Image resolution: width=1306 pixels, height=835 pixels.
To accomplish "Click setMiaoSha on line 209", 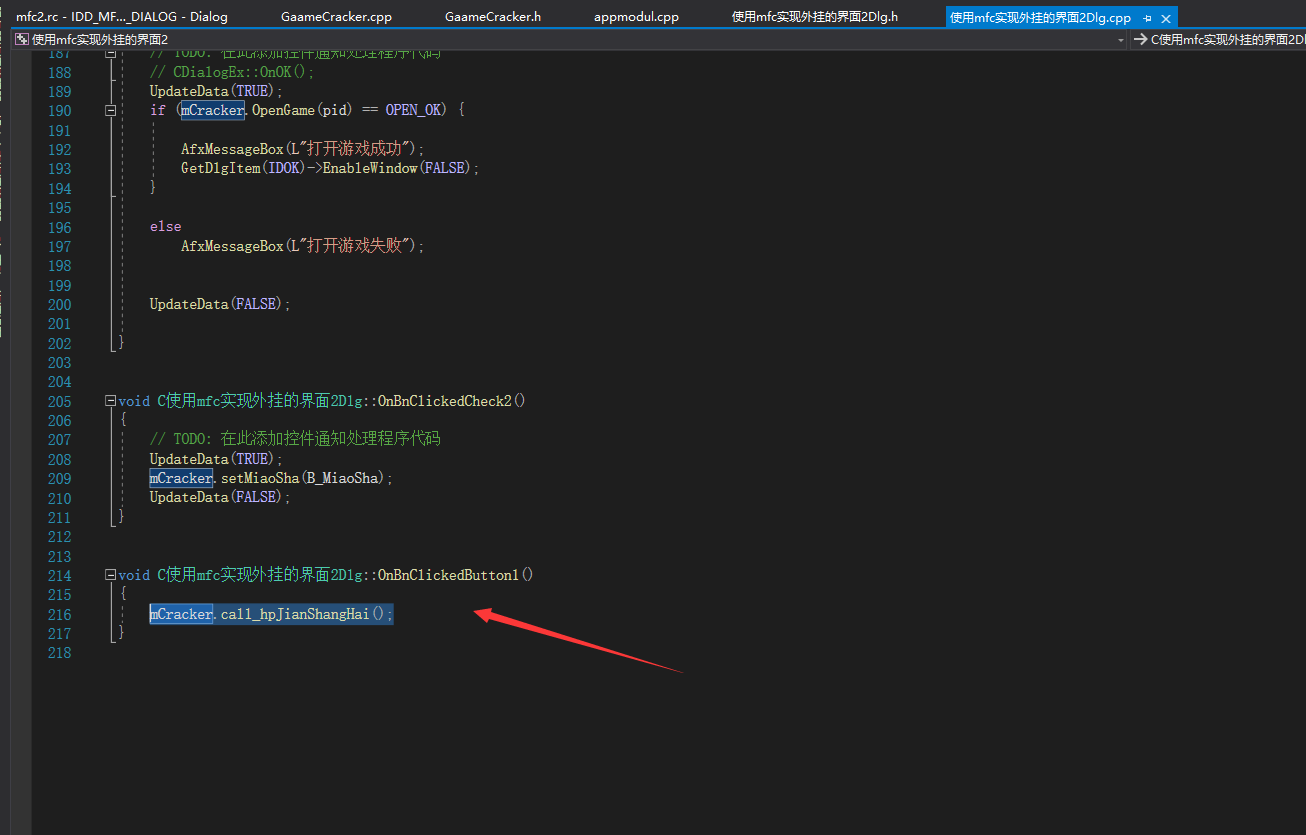I will point(260,478).
